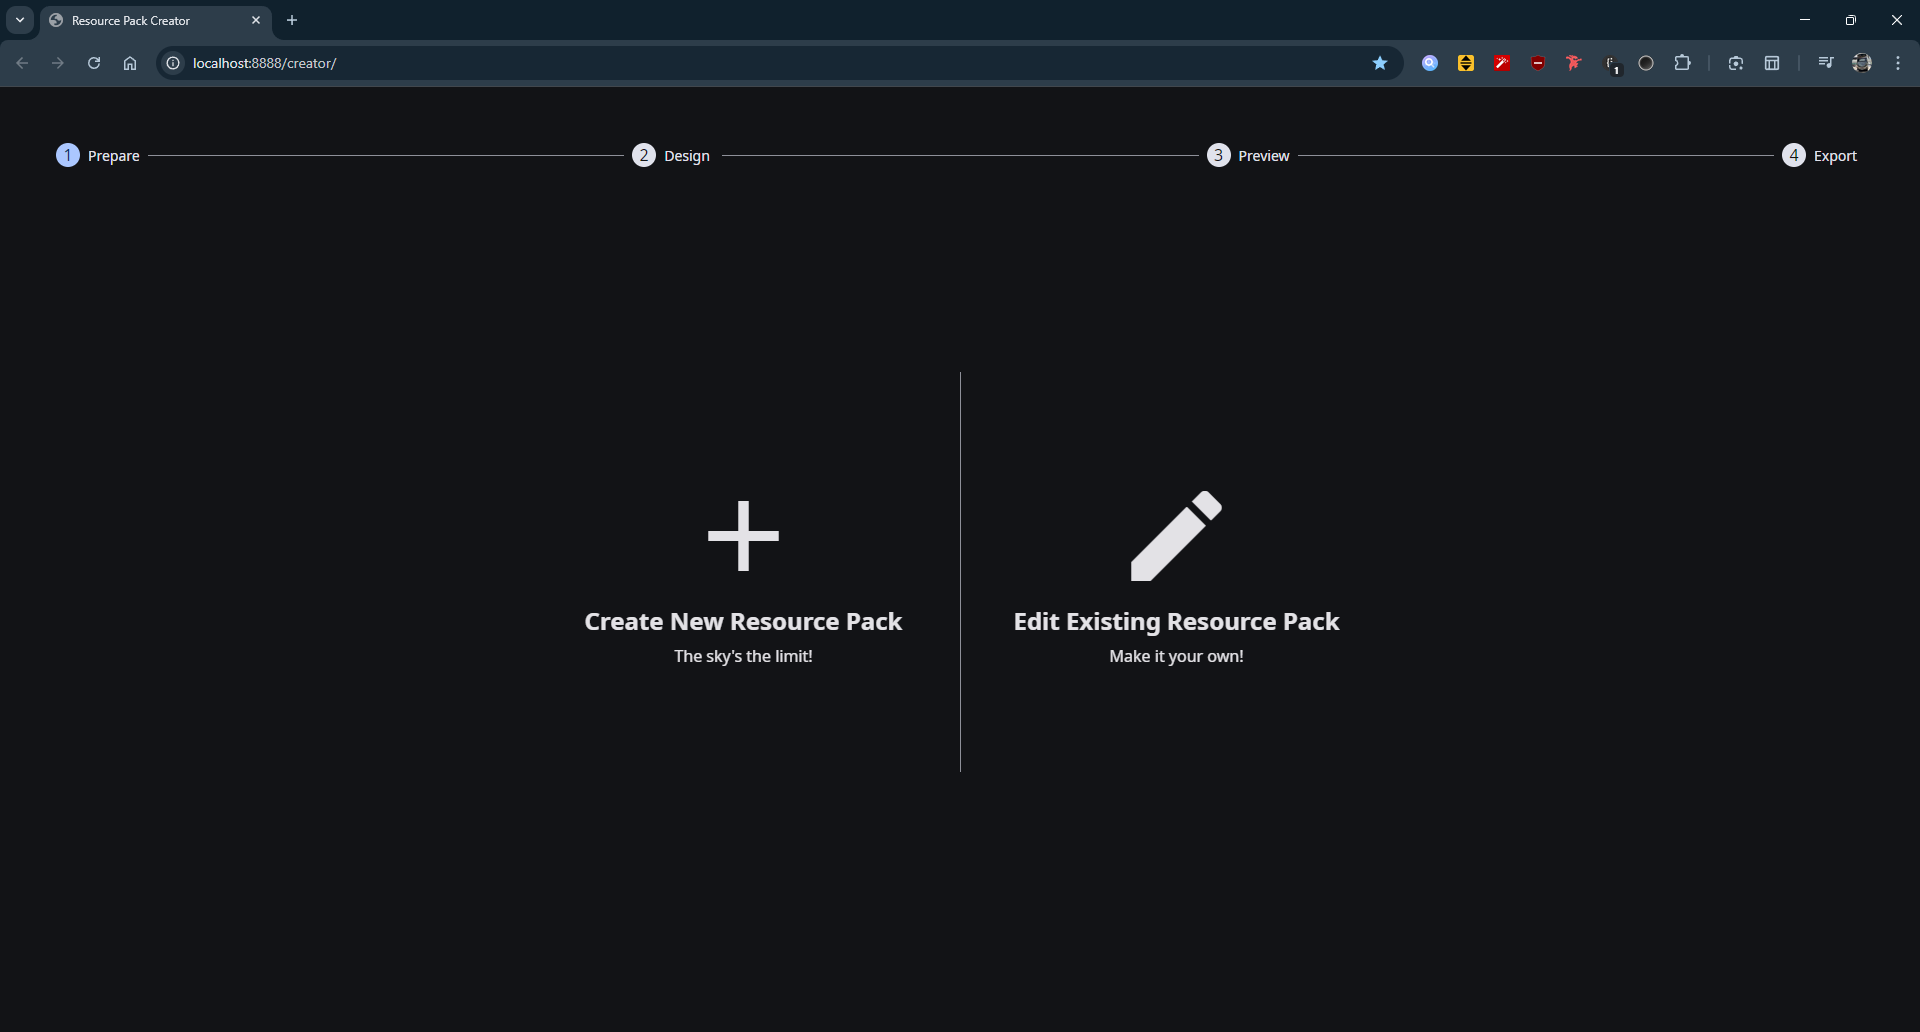This screenshot has height=1032, width=1920.
Task: Open the profile avatar menu
Action: pos(1862,63)
